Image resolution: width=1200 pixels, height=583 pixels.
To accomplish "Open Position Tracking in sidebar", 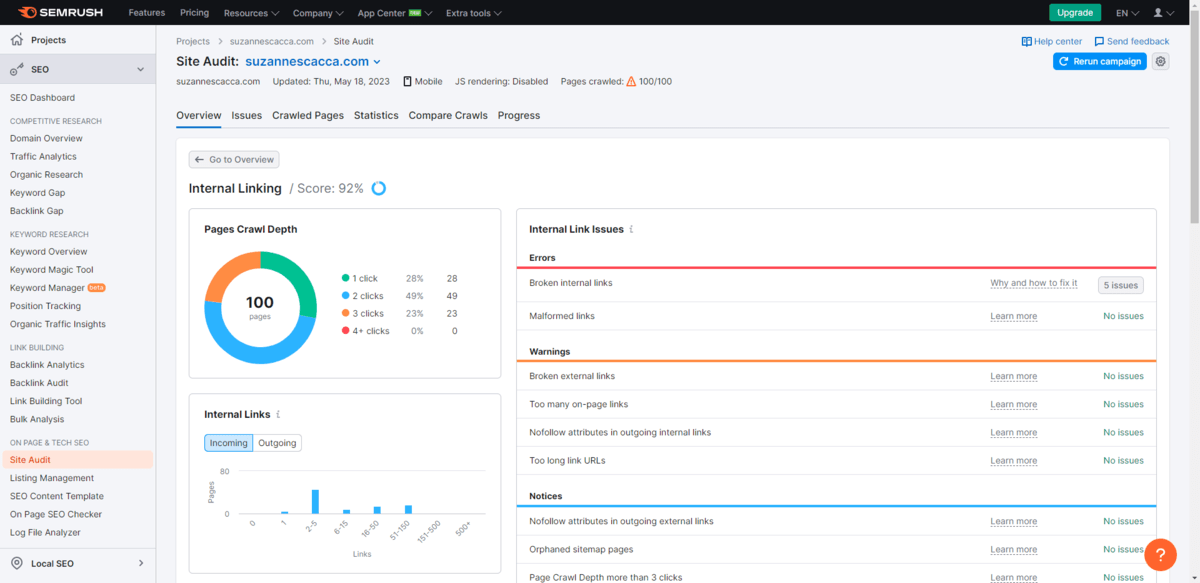I will tap(45, 306).
